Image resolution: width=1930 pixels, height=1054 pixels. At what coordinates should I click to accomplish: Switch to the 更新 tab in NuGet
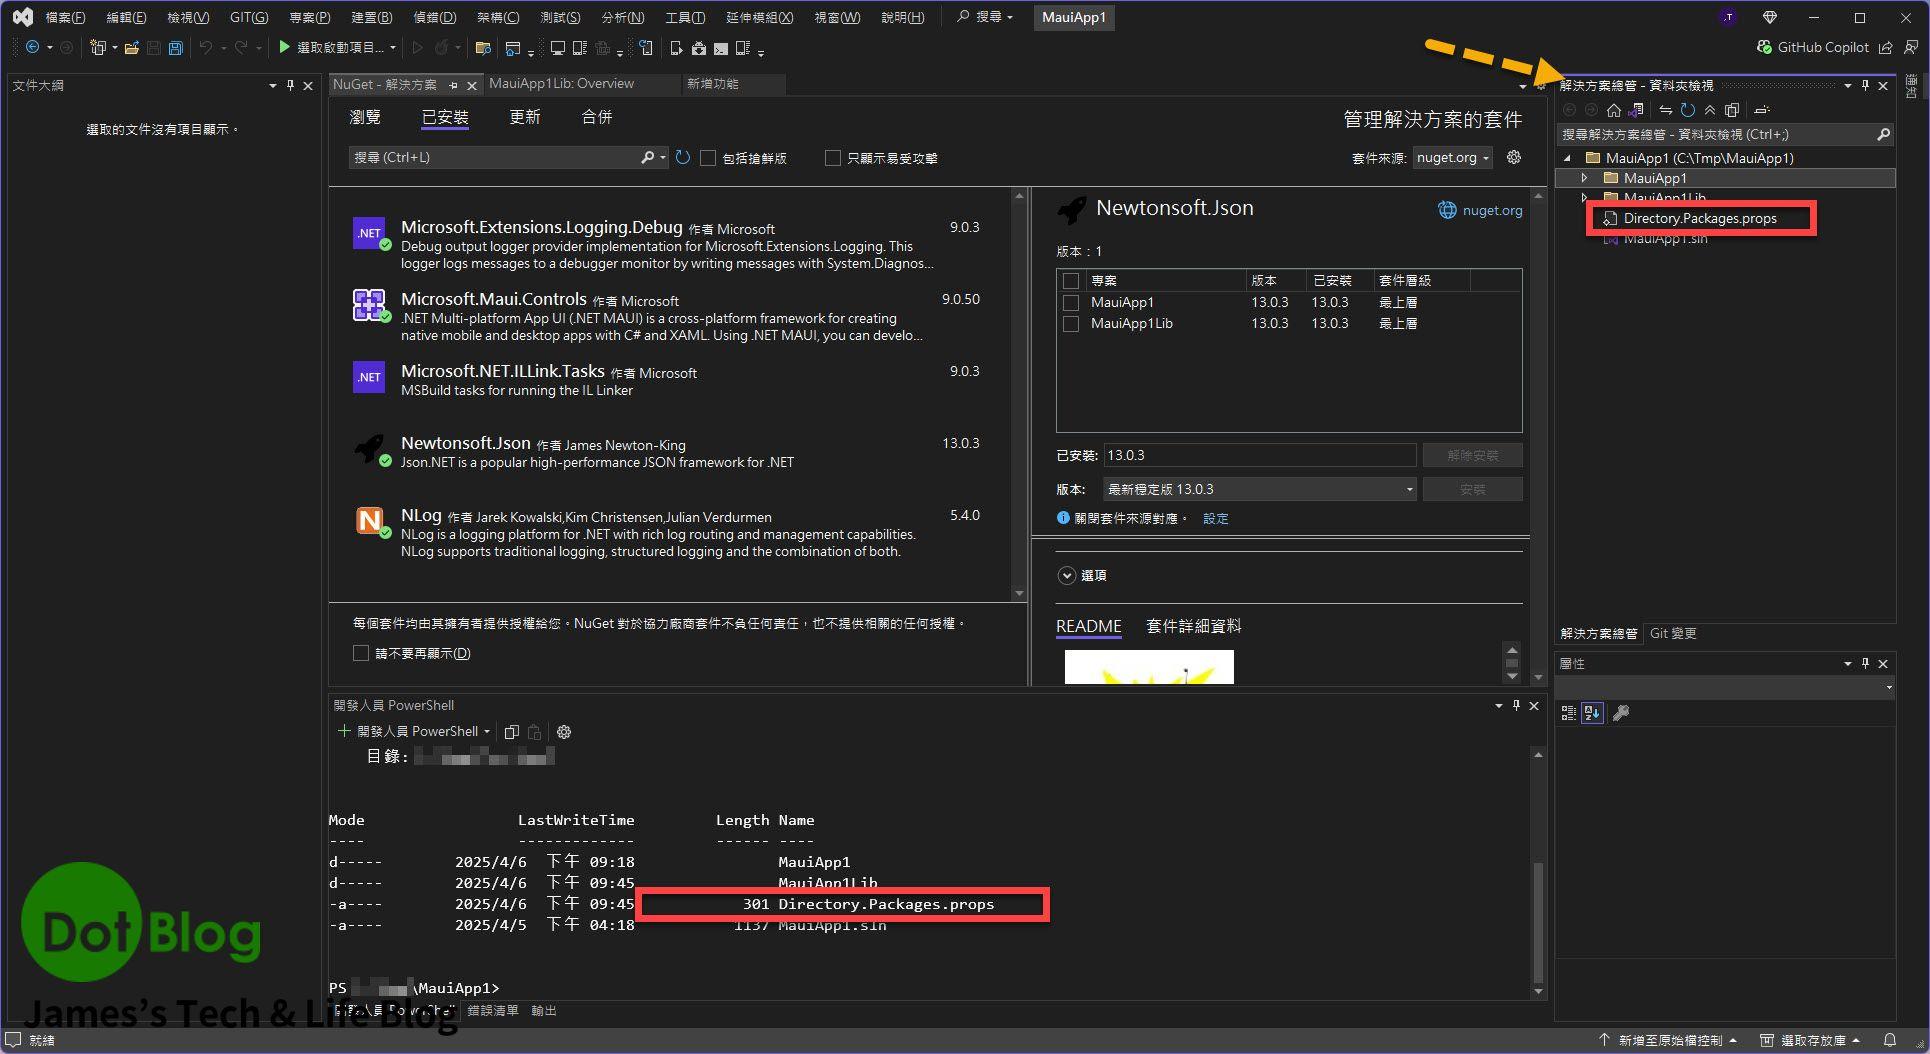524,117
